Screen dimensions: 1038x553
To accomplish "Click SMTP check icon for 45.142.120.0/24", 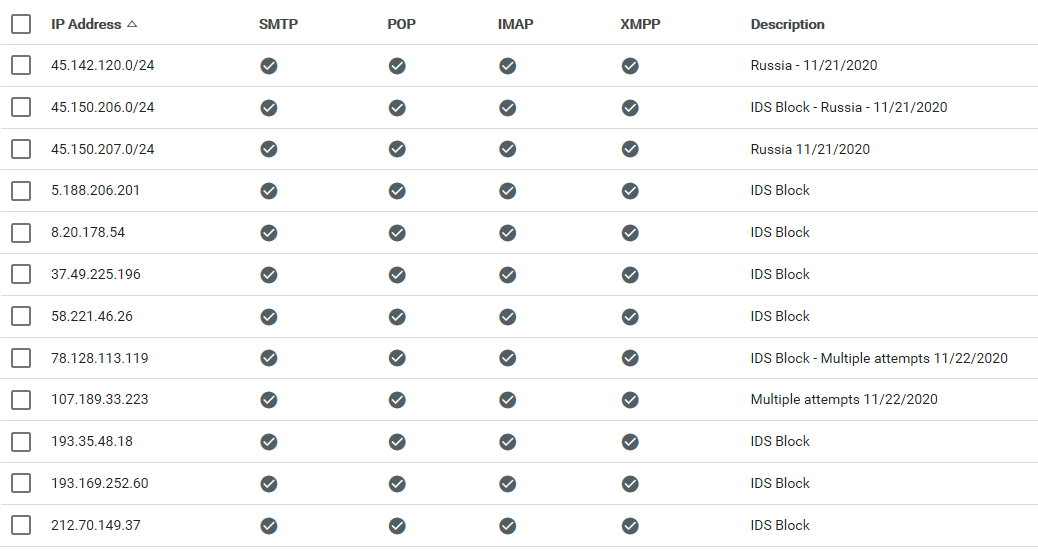I will 268,66.
